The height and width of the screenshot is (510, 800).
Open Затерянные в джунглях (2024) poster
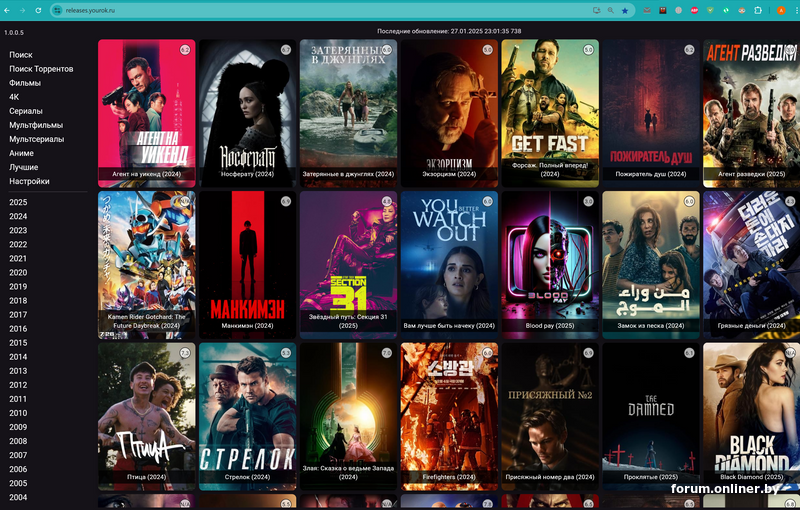pyautogui.click(x=348, y=113)
